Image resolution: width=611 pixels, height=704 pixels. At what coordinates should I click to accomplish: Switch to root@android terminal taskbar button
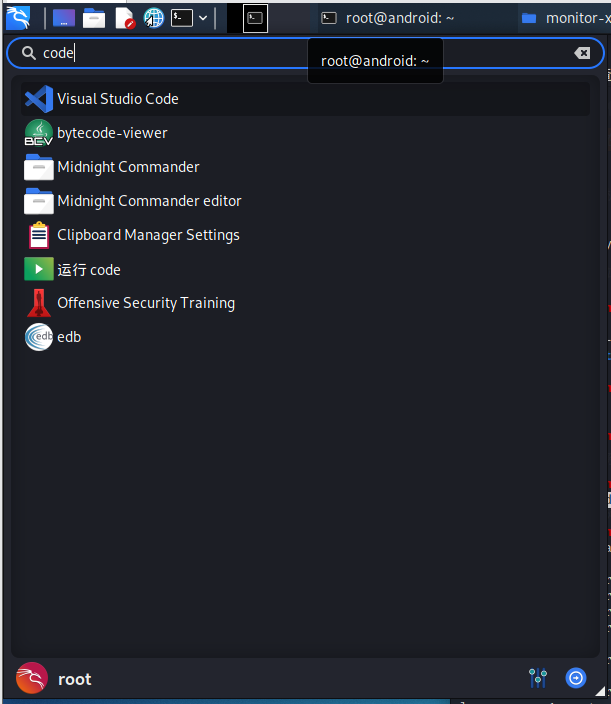[x=387, y=18]
